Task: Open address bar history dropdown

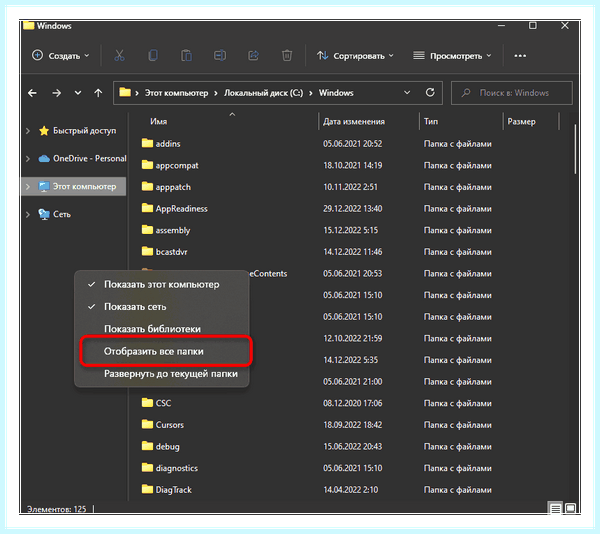Action: point(407,93)
